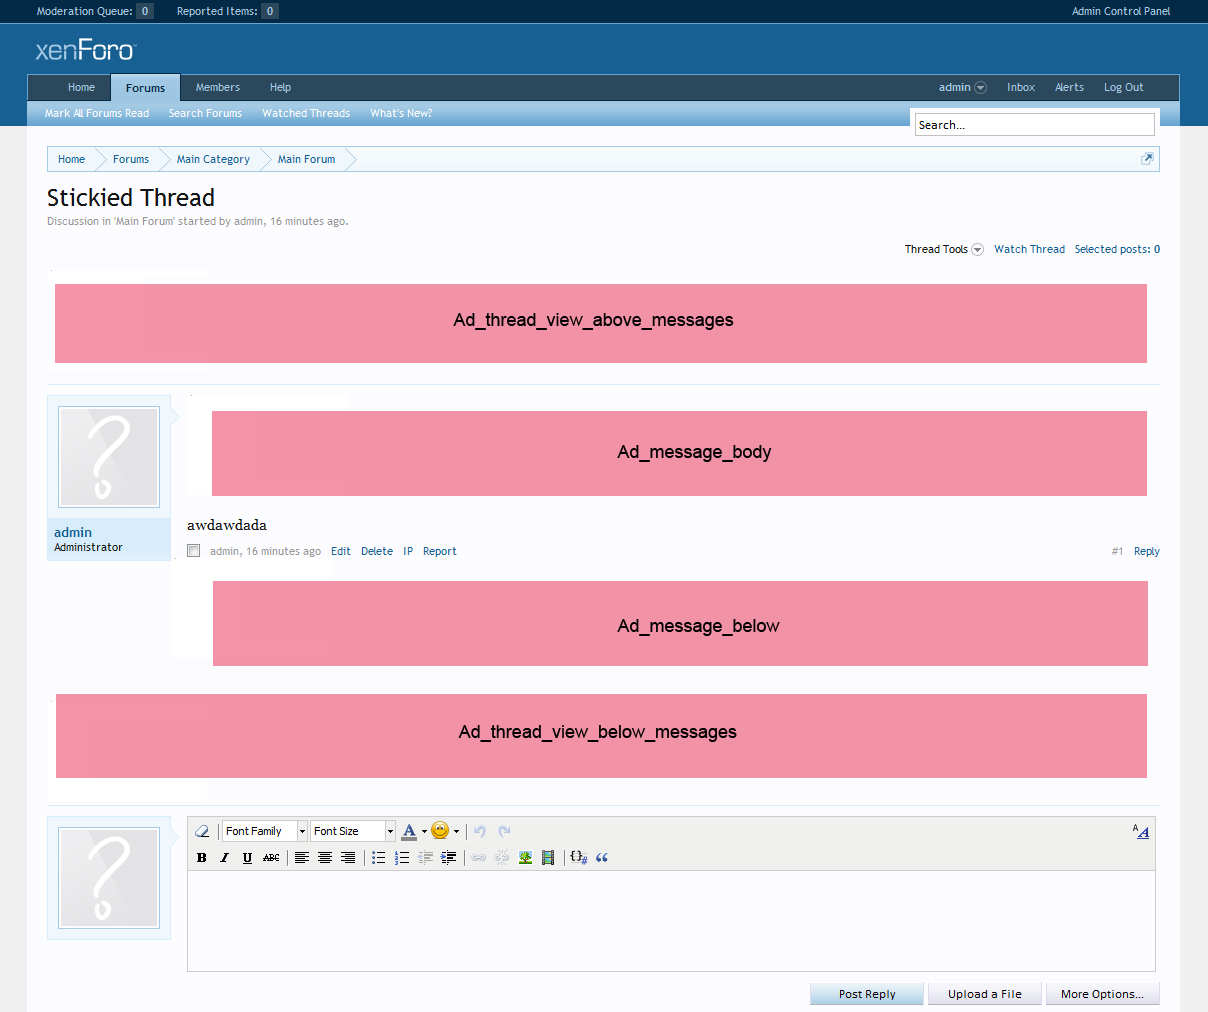This screenshot has height=1012, width=1208.
Task: Click the Remove Formatting eraser icon
Action: click(x=202, y=831)
